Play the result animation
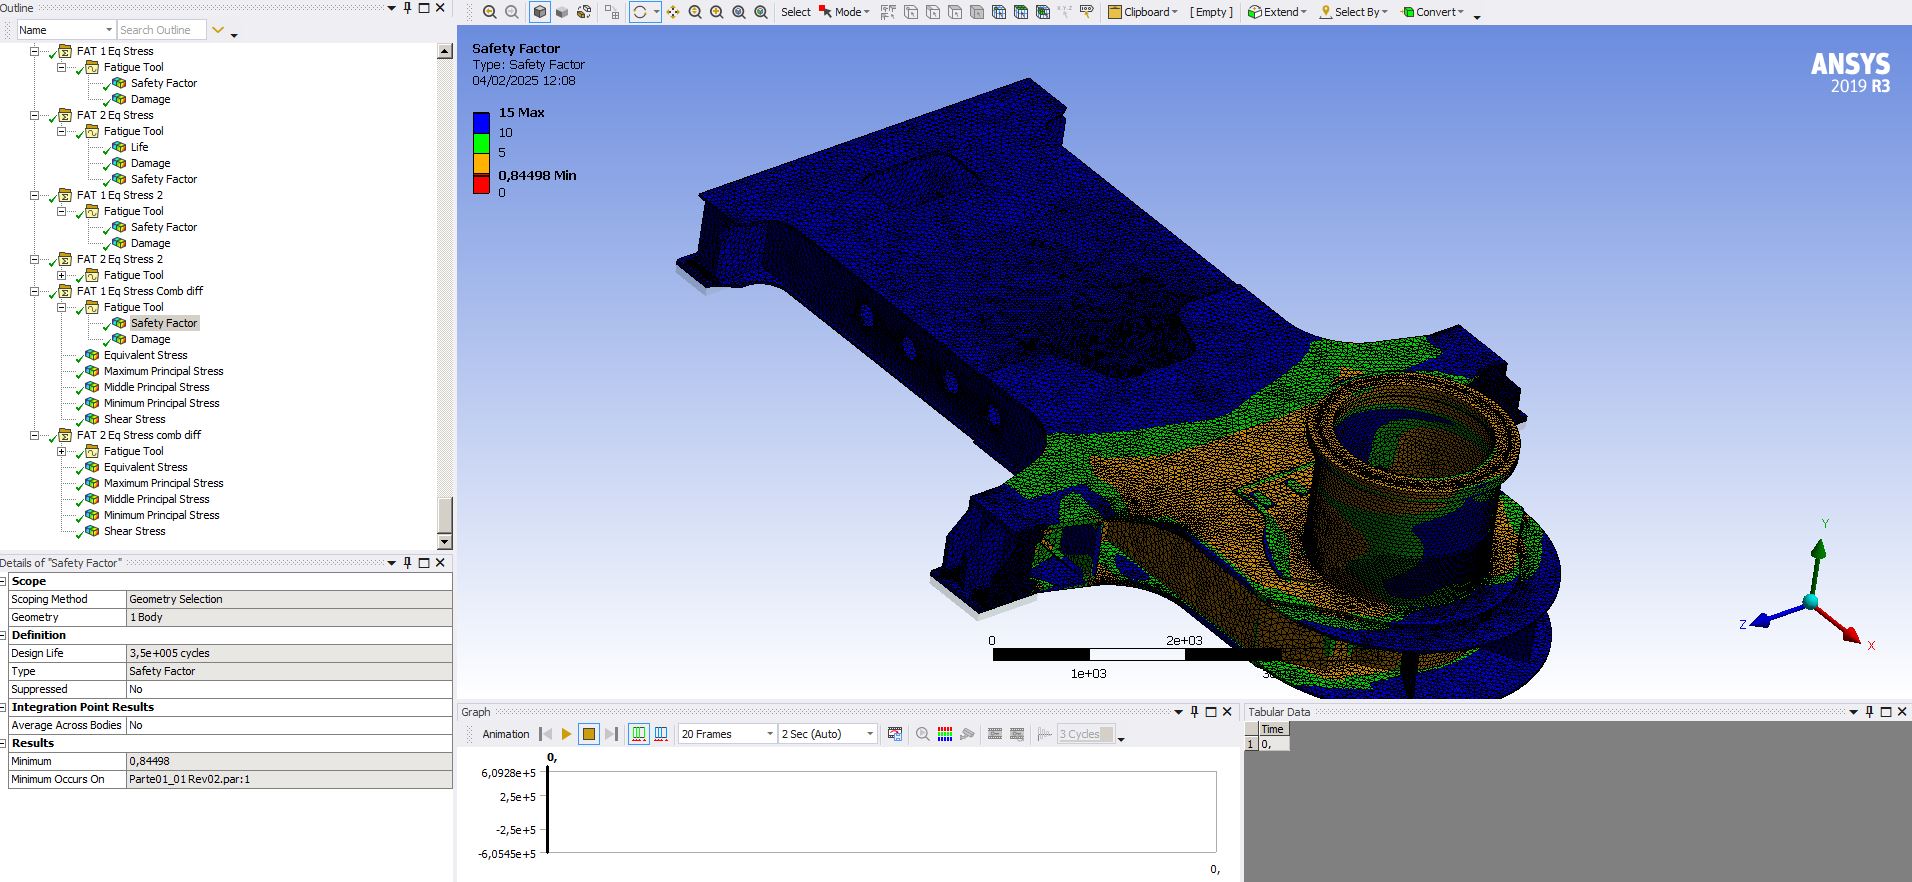Image resolution: width=1912 pixels, height=882 pixels. [x=566, y=734]
